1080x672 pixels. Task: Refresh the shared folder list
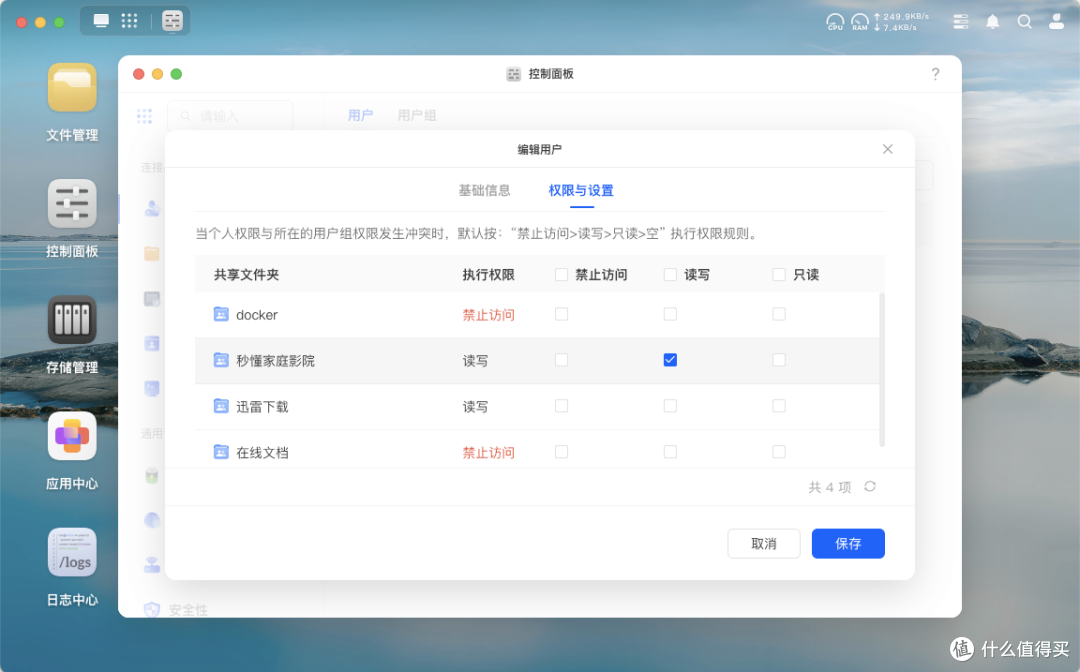pyautogui.click(x=870, y=487)
